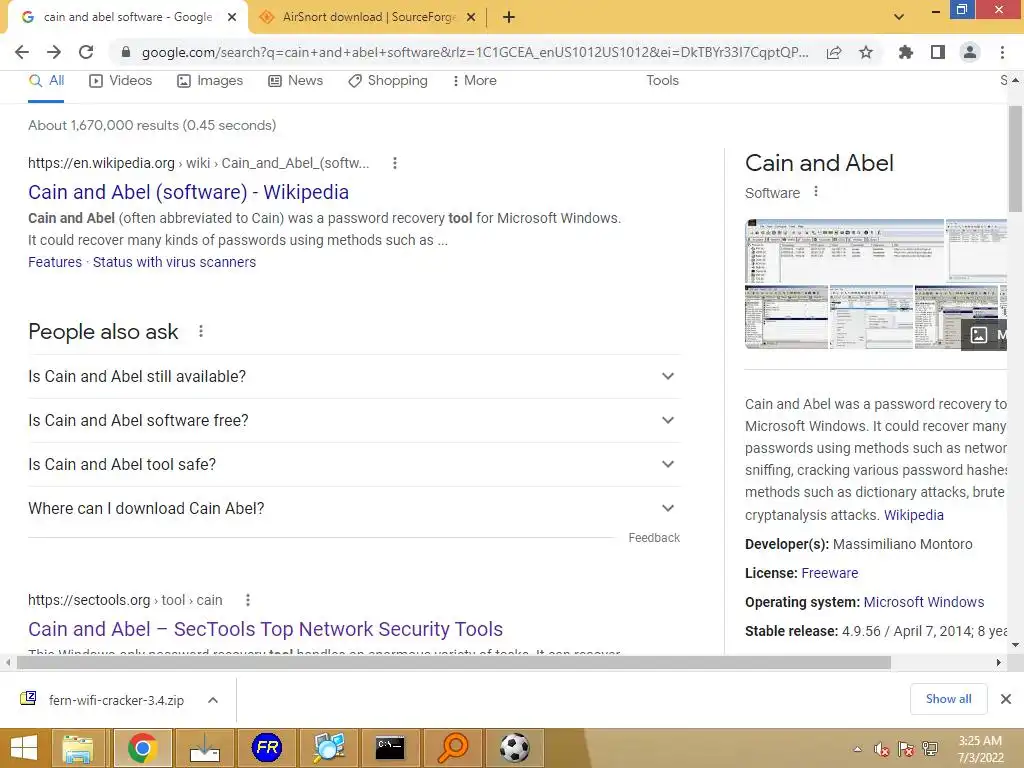Open options for the sectools.org result
1024x768 pixels.
click(248, 600)
